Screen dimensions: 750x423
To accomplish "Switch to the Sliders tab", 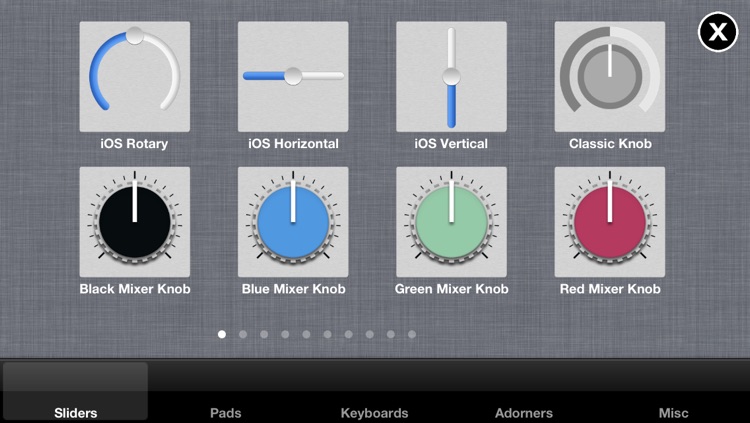I will click(76, 392).
